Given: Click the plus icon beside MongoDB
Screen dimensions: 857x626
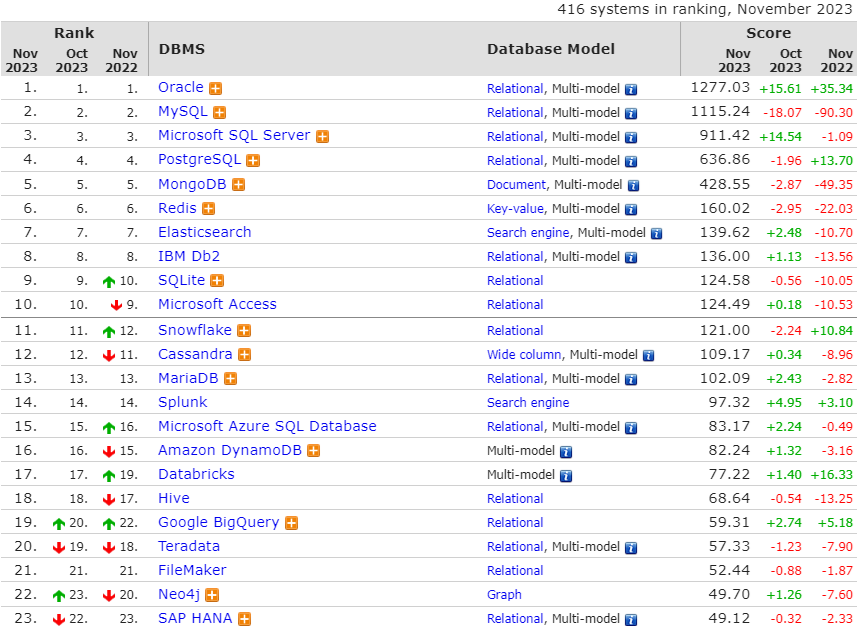Looking at the screenshot, I should click(x=238, y=185).
